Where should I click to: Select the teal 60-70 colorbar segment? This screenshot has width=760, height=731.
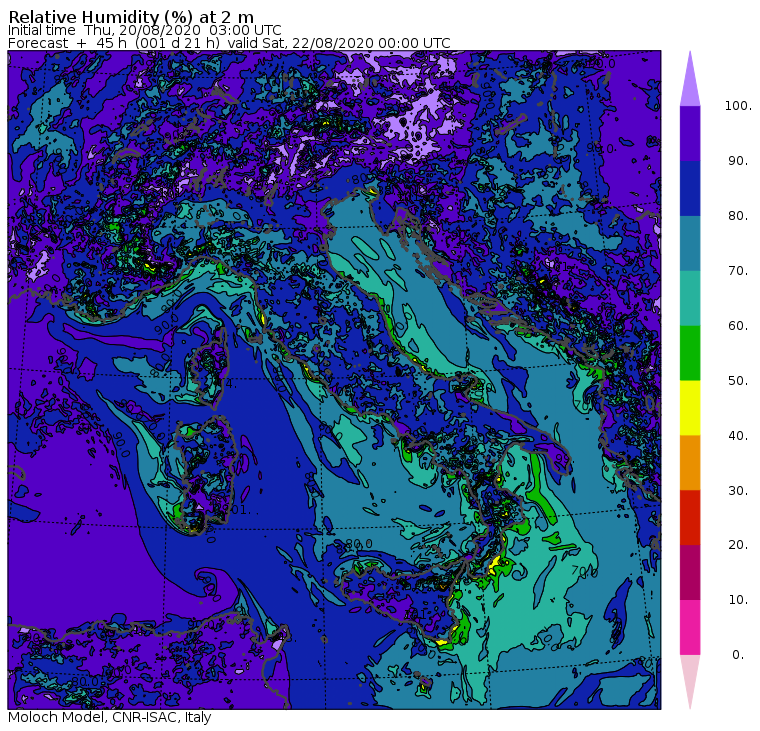690,298
